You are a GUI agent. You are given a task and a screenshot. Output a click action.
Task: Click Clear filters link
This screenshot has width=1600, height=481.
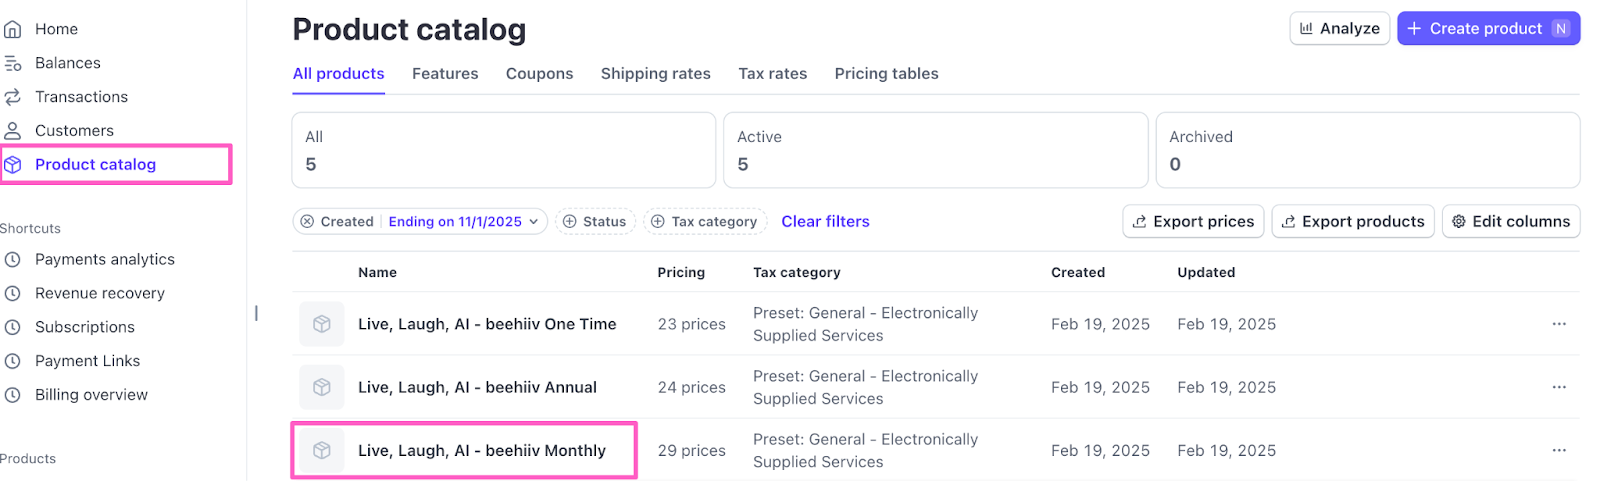825,222
